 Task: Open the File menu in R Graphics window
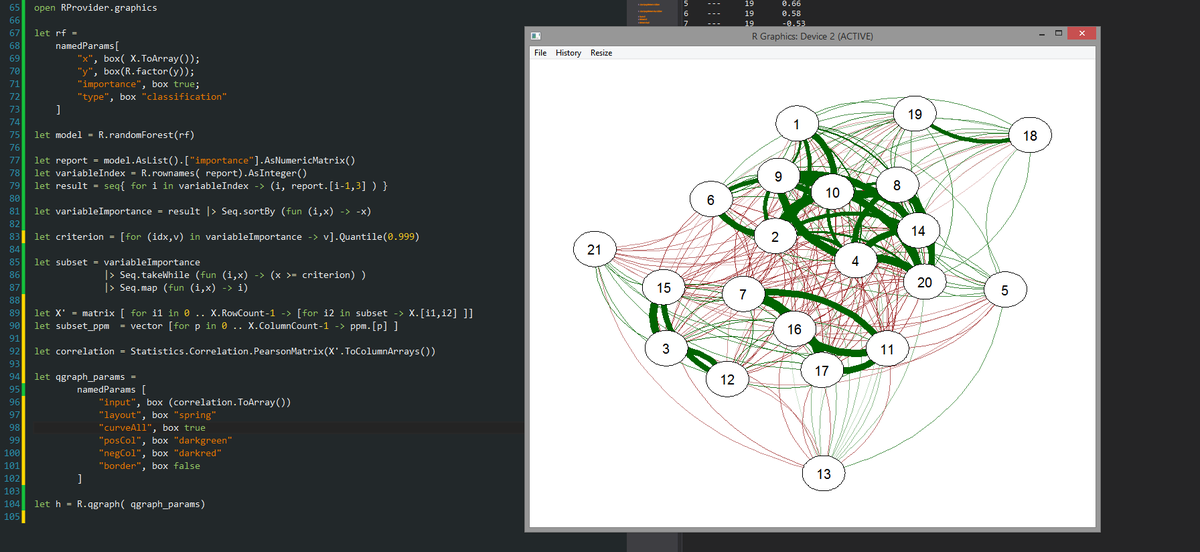point(540,53)
